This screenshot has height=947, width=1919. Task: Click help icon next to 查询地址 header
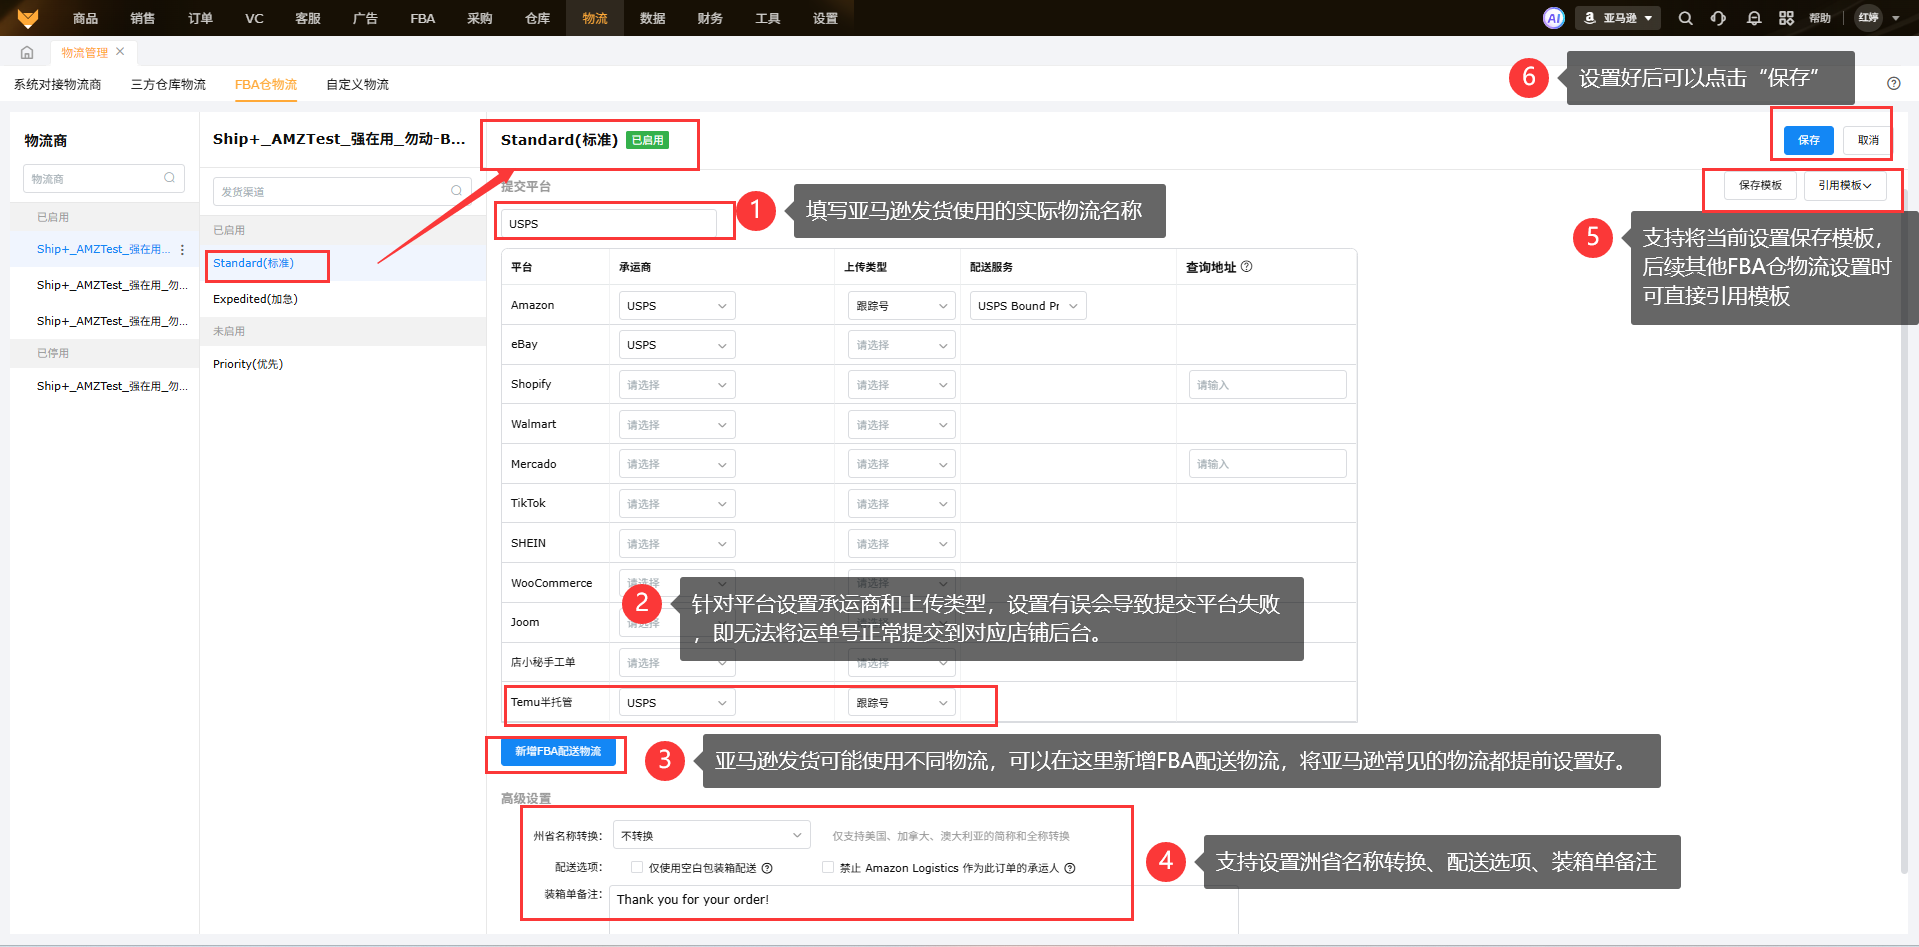click(x=1246, y=267)
